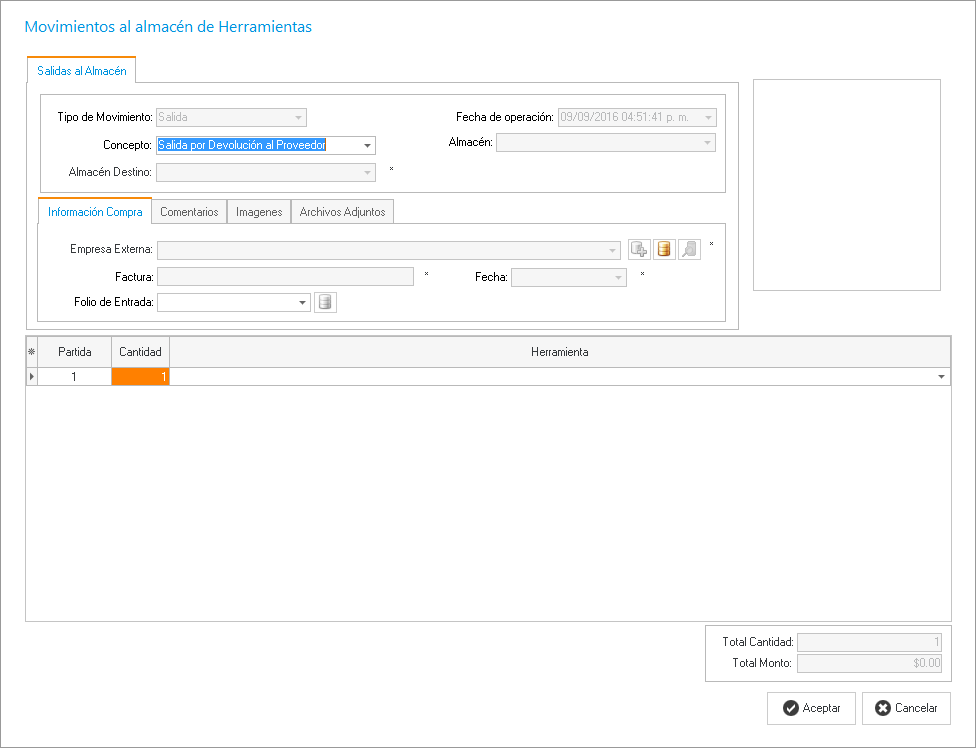
Task: Switch to the Comentarios tab
Action: 189,212
